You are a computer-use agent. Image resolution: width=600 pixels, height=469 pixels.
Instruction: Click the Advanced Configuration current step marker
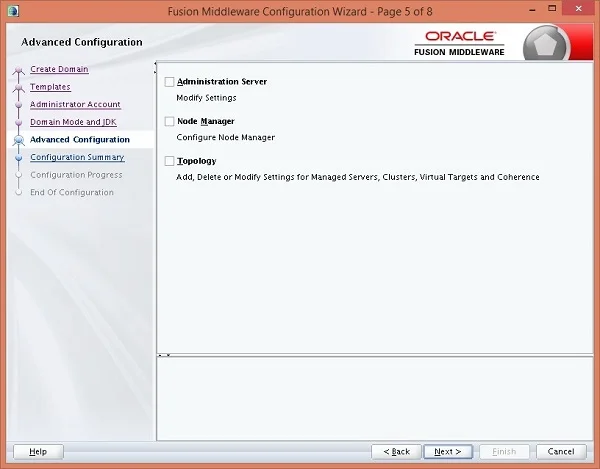18,140
